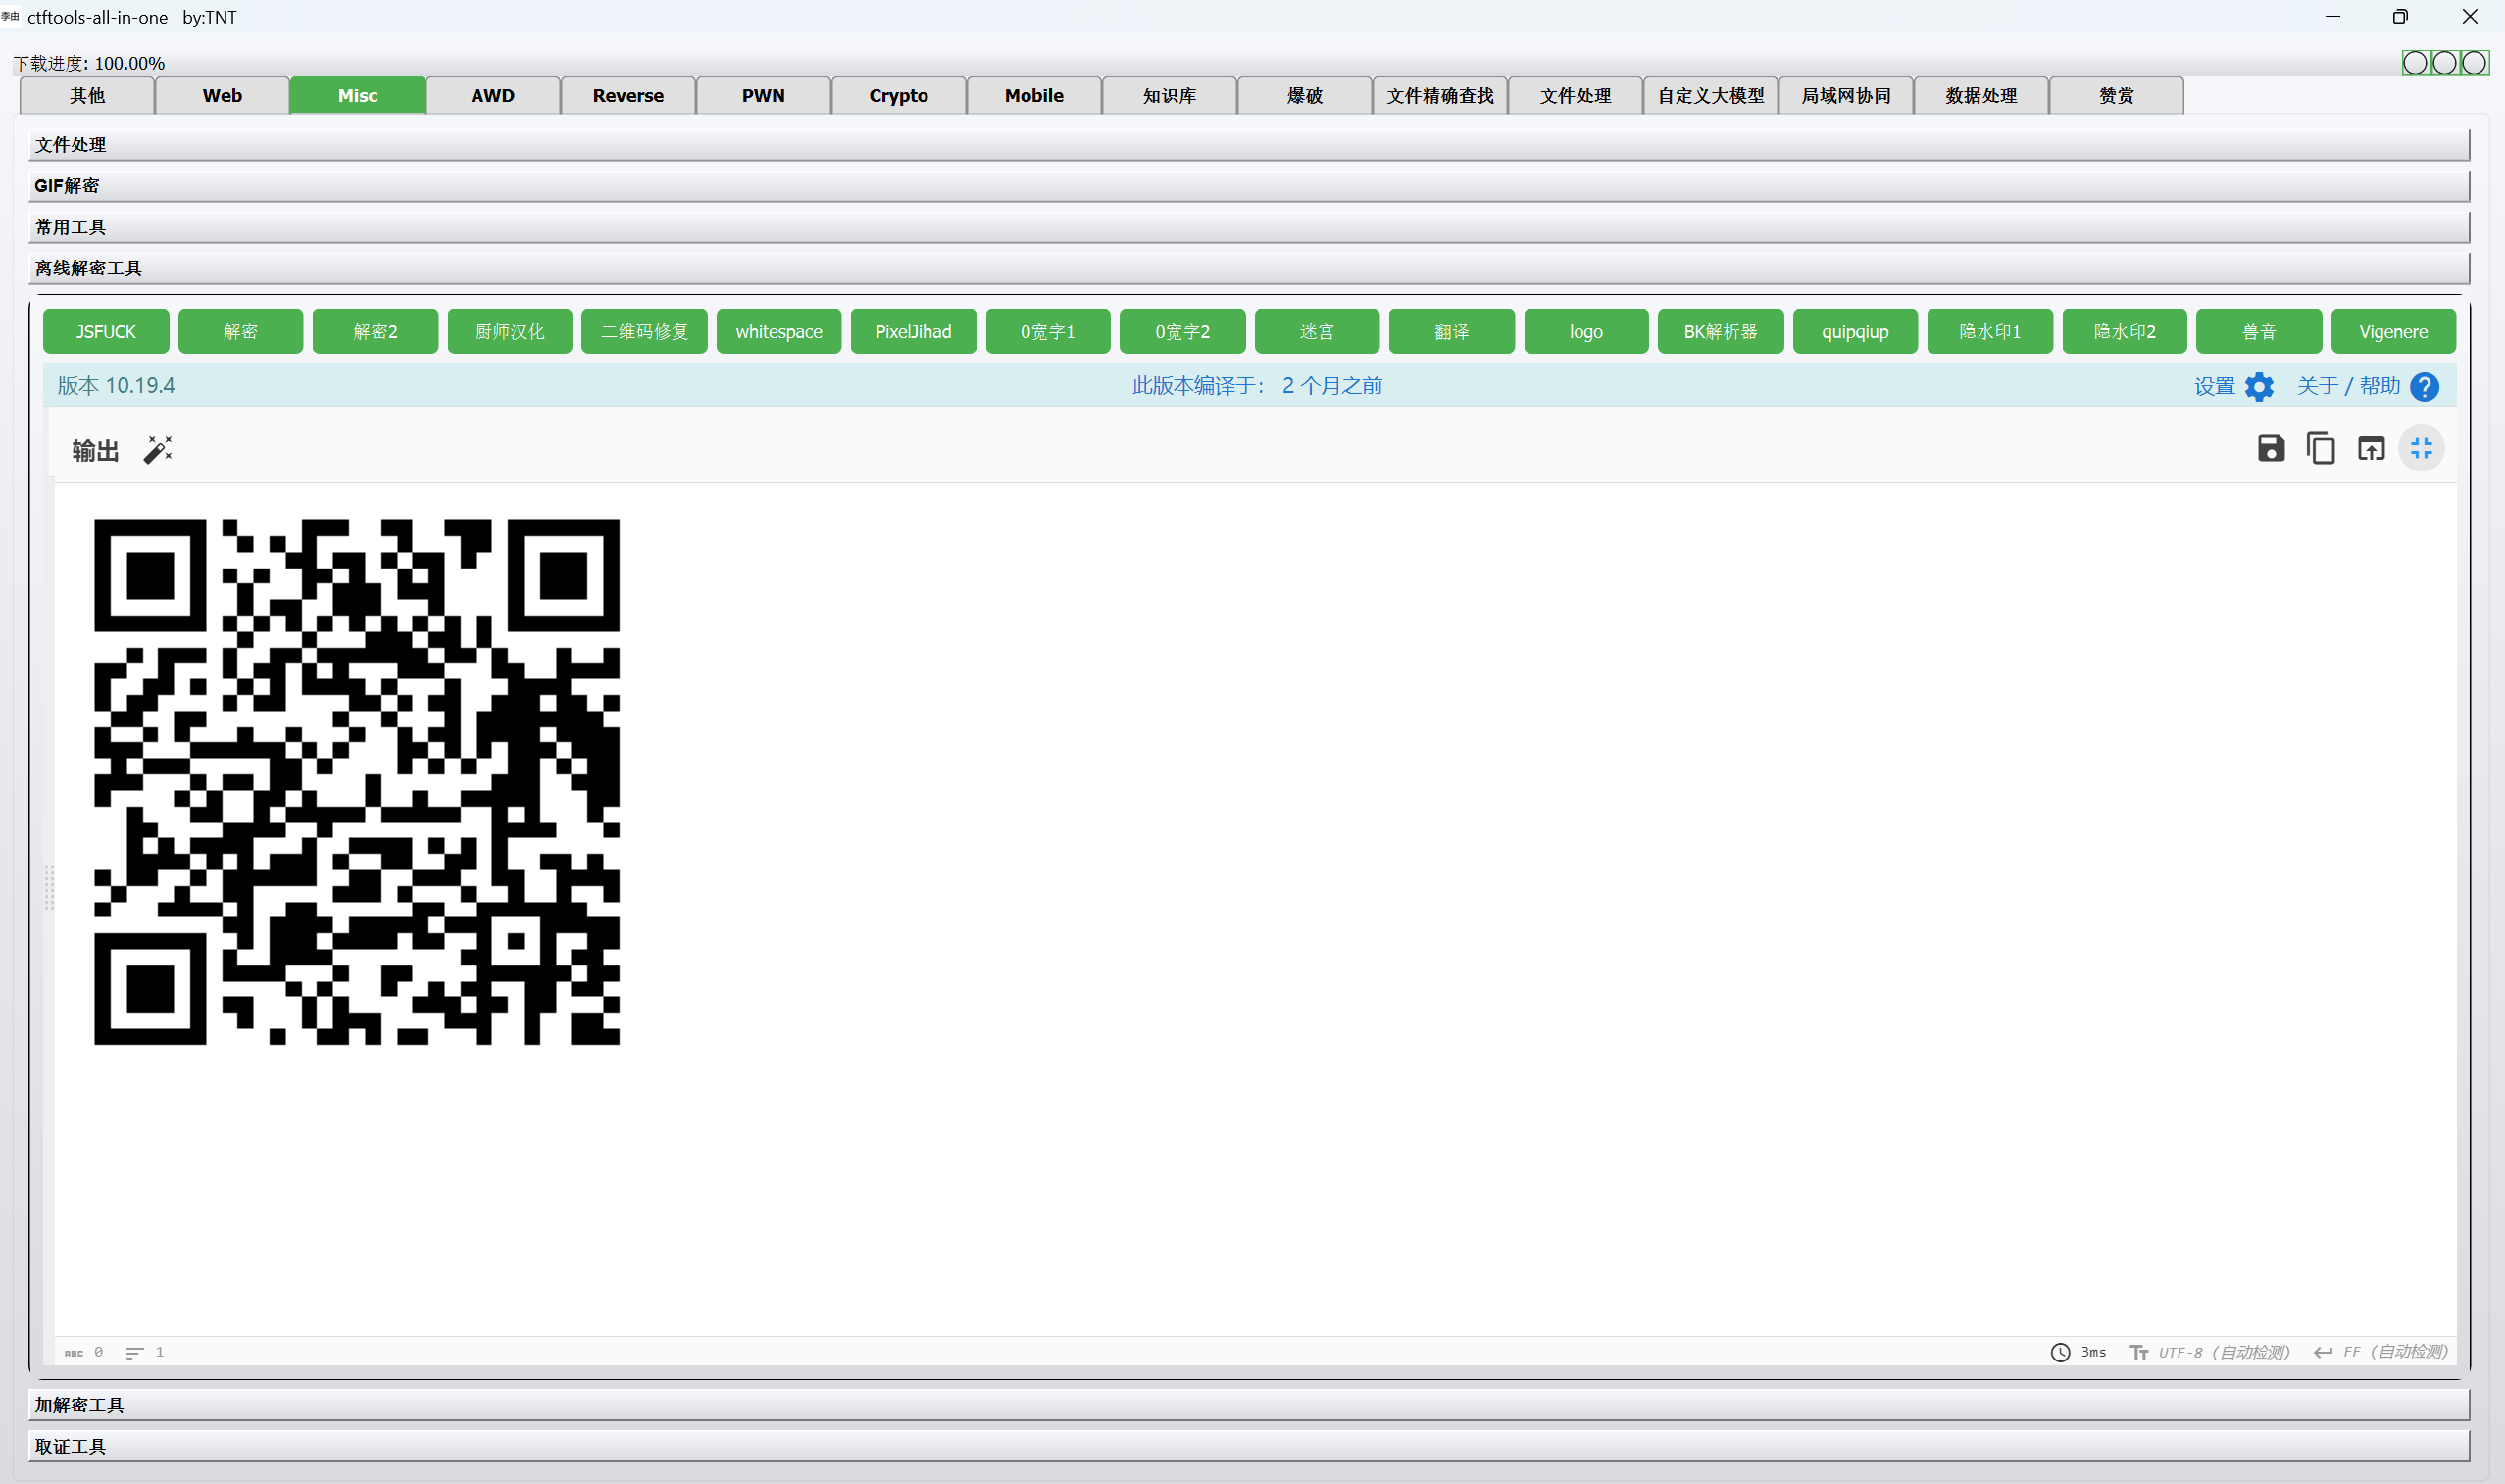This screenshot has width=2505, height=1484.
Task: Open the Crypto tab
Action: coord(899,95)
